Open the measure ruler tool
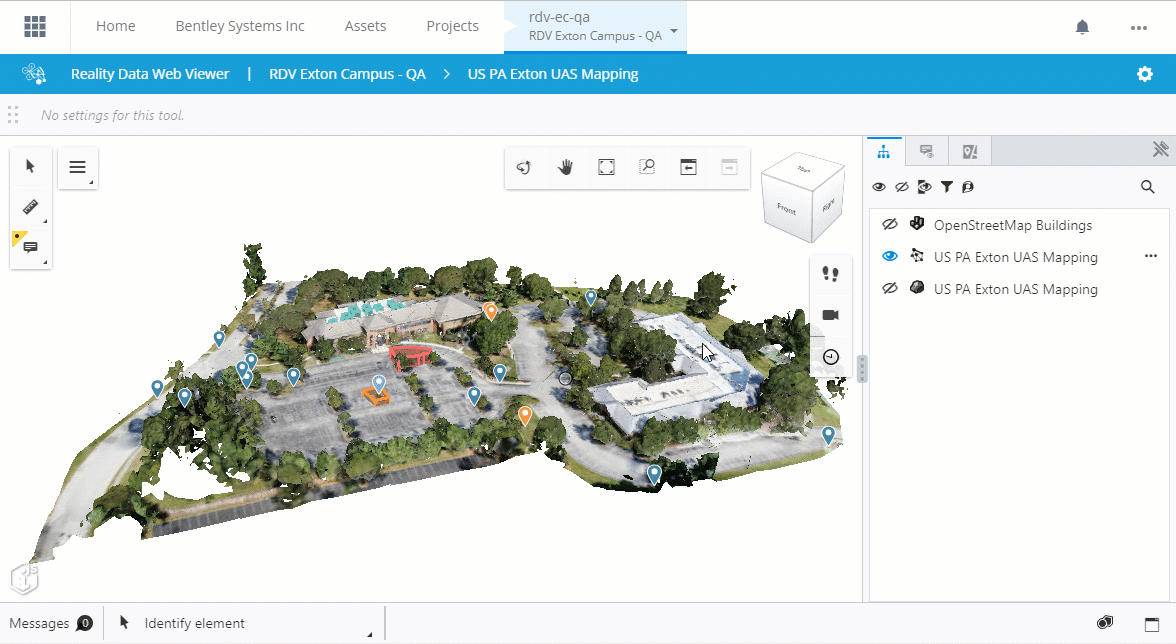The height and width of the screenshot is (644, 1176). tap(30, 207)
